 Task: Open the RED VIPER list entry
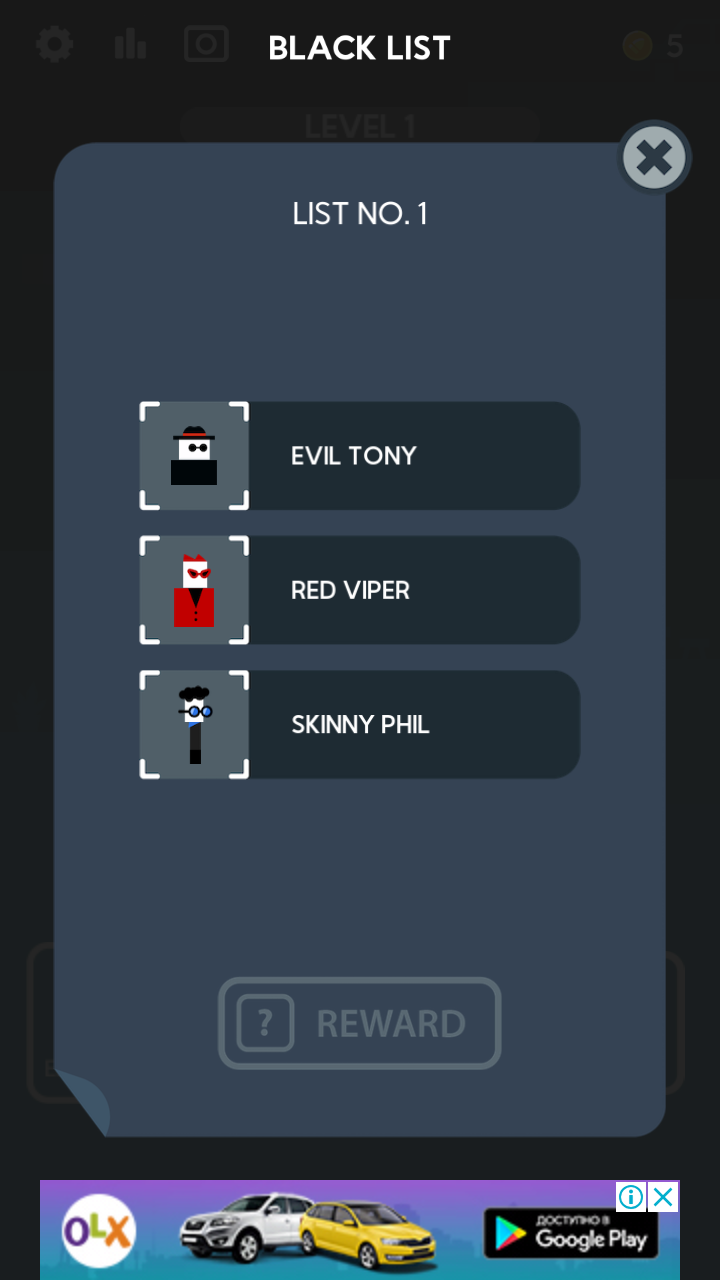pyautogui.click(x=360, y=590)
